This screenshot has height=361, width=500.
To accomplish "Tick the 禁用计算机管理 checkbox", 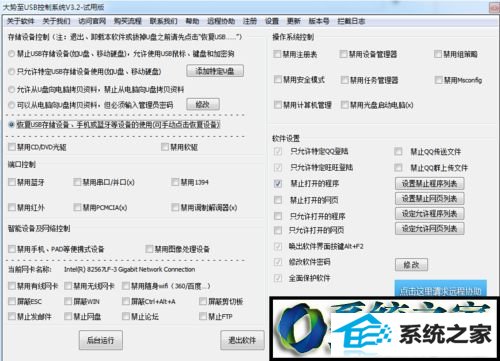I will 278,105.
